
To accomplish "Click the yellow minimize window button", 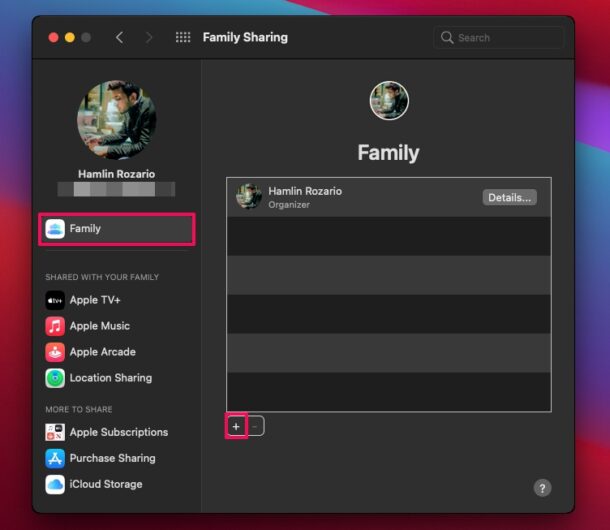I will tap(70, 37).
